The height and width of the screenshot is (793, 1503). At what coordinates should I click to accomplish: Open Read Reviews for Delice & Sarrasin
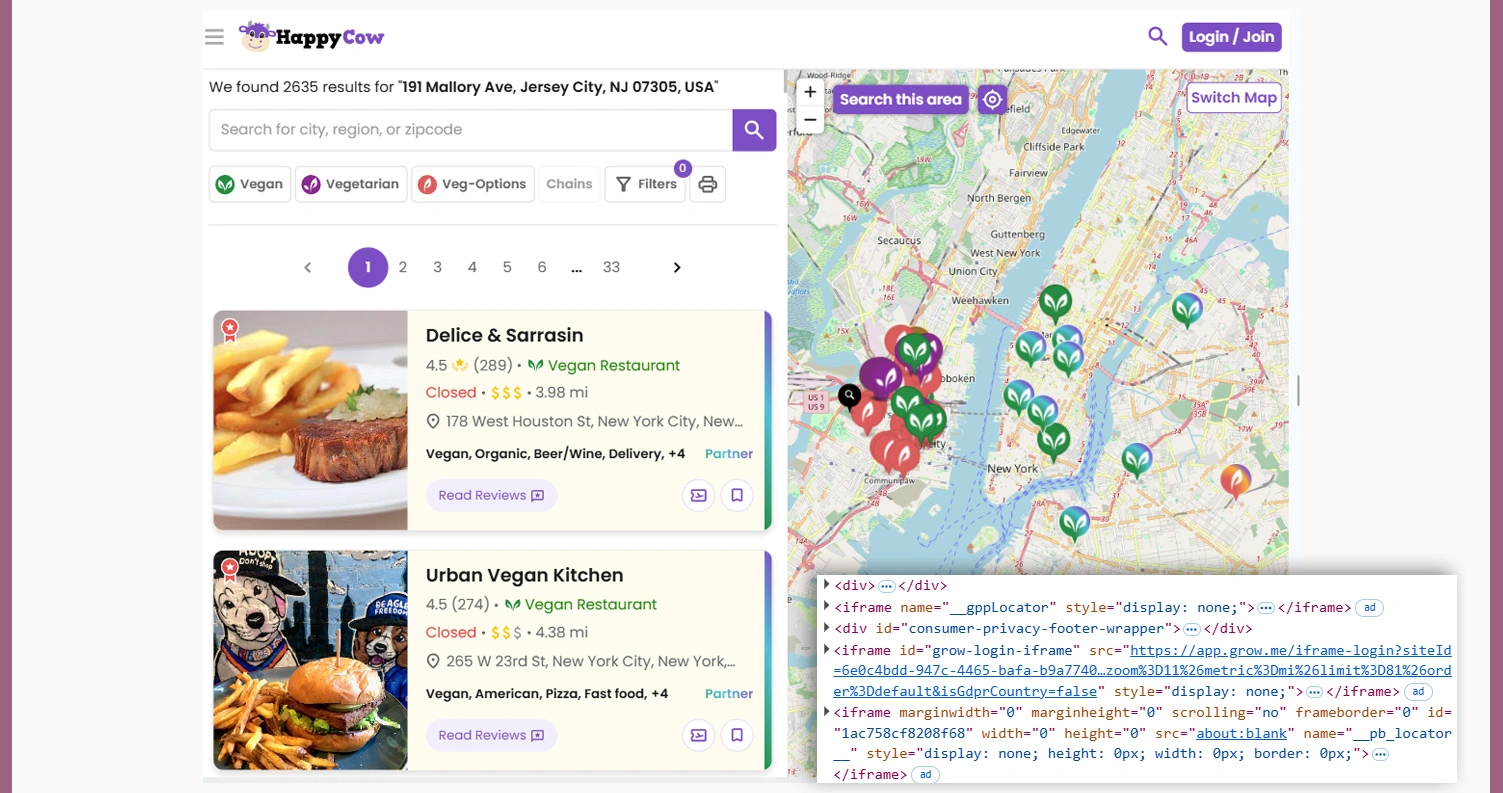pos(491,495)
